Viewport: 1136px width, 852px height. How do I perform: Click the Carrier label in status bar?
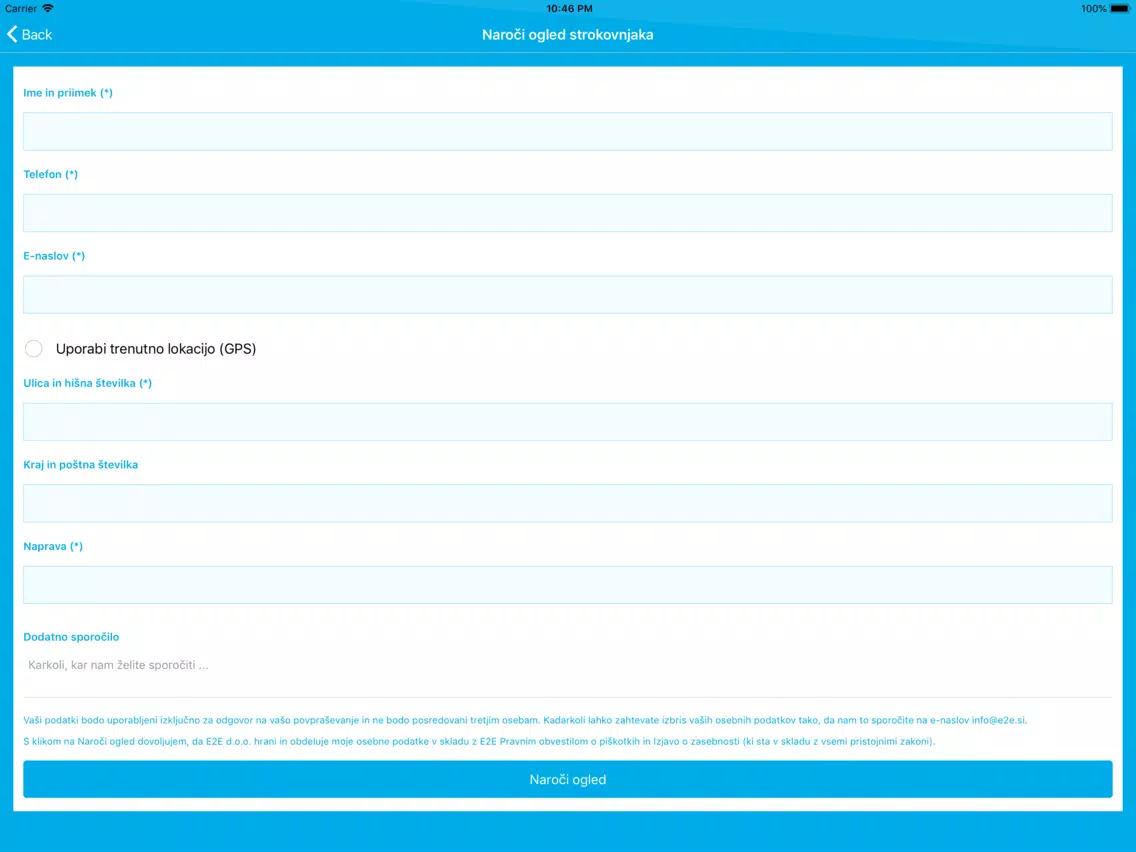[x=21, y=9]
